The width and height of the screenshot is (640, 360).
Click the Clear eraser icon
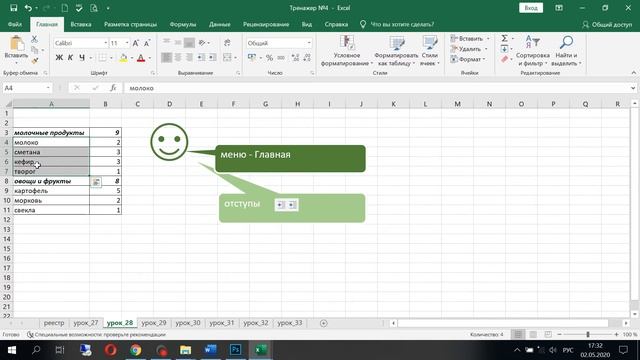pos(504,60)
